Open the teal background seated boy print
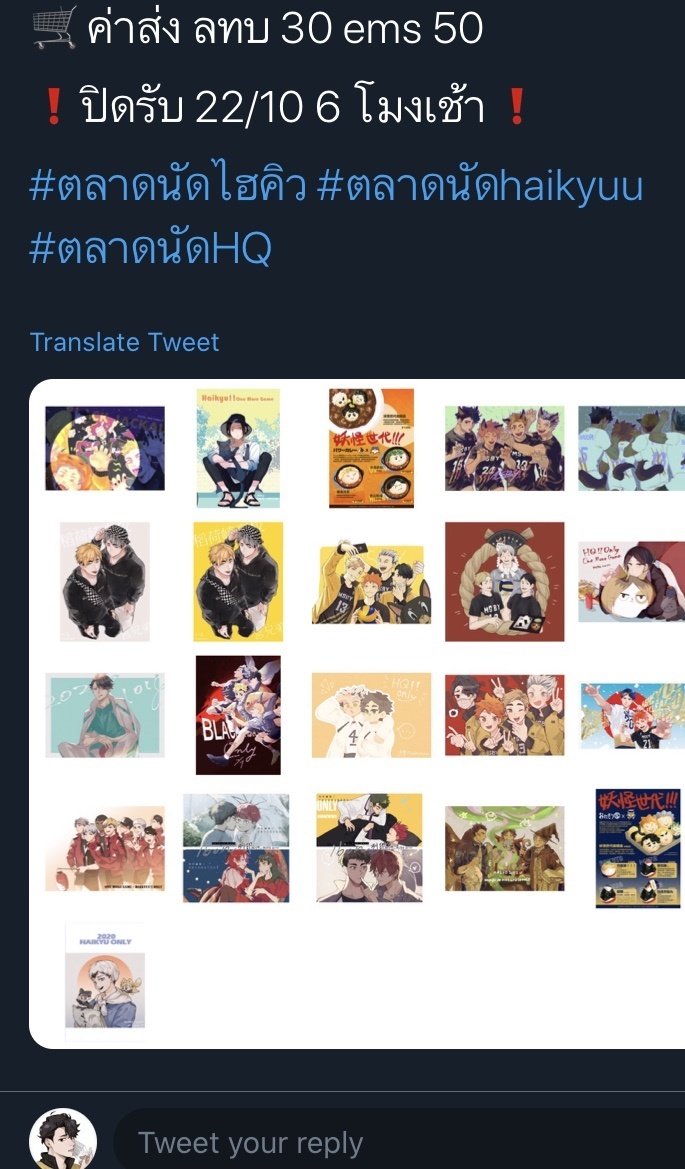This screenshot has height=1169, width=685. point(105,715)
